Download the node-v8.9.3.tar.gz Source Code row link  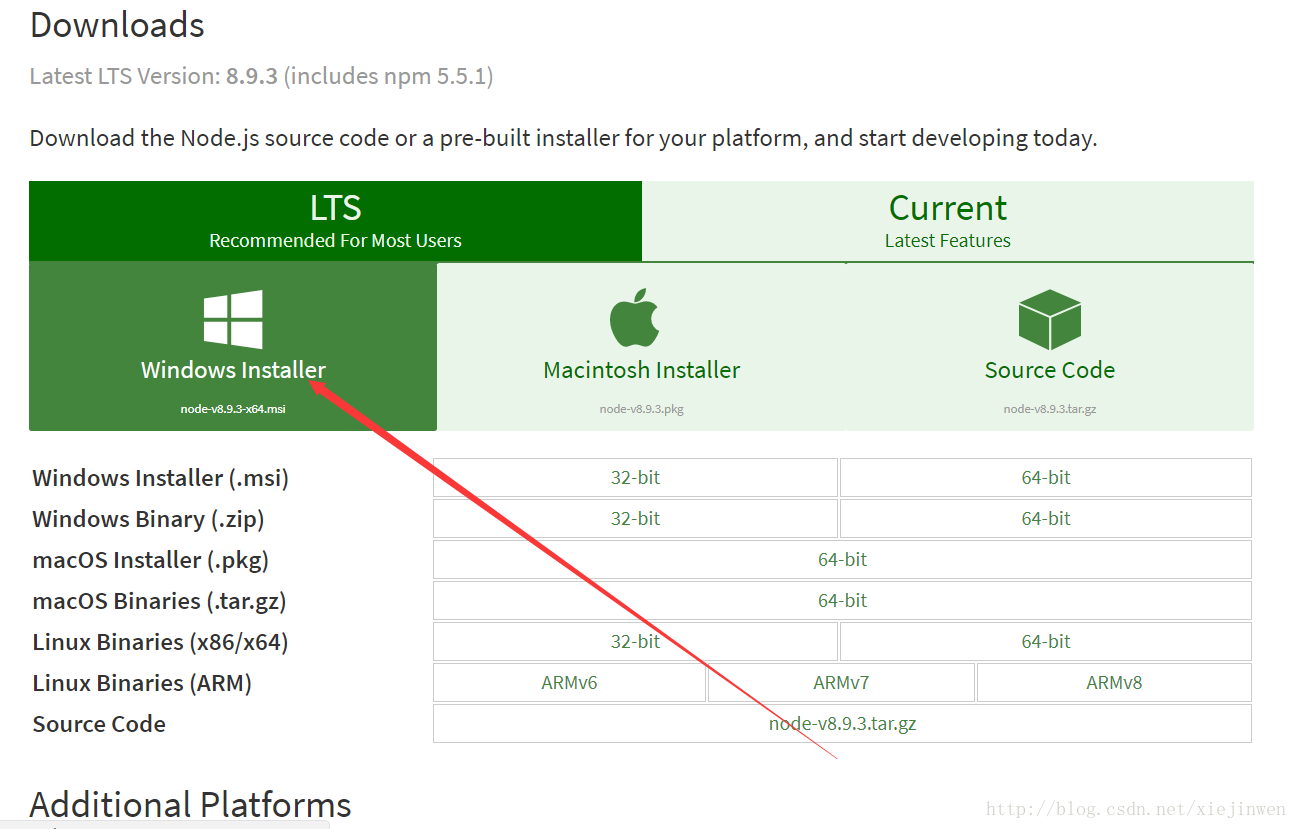point(842,724)
